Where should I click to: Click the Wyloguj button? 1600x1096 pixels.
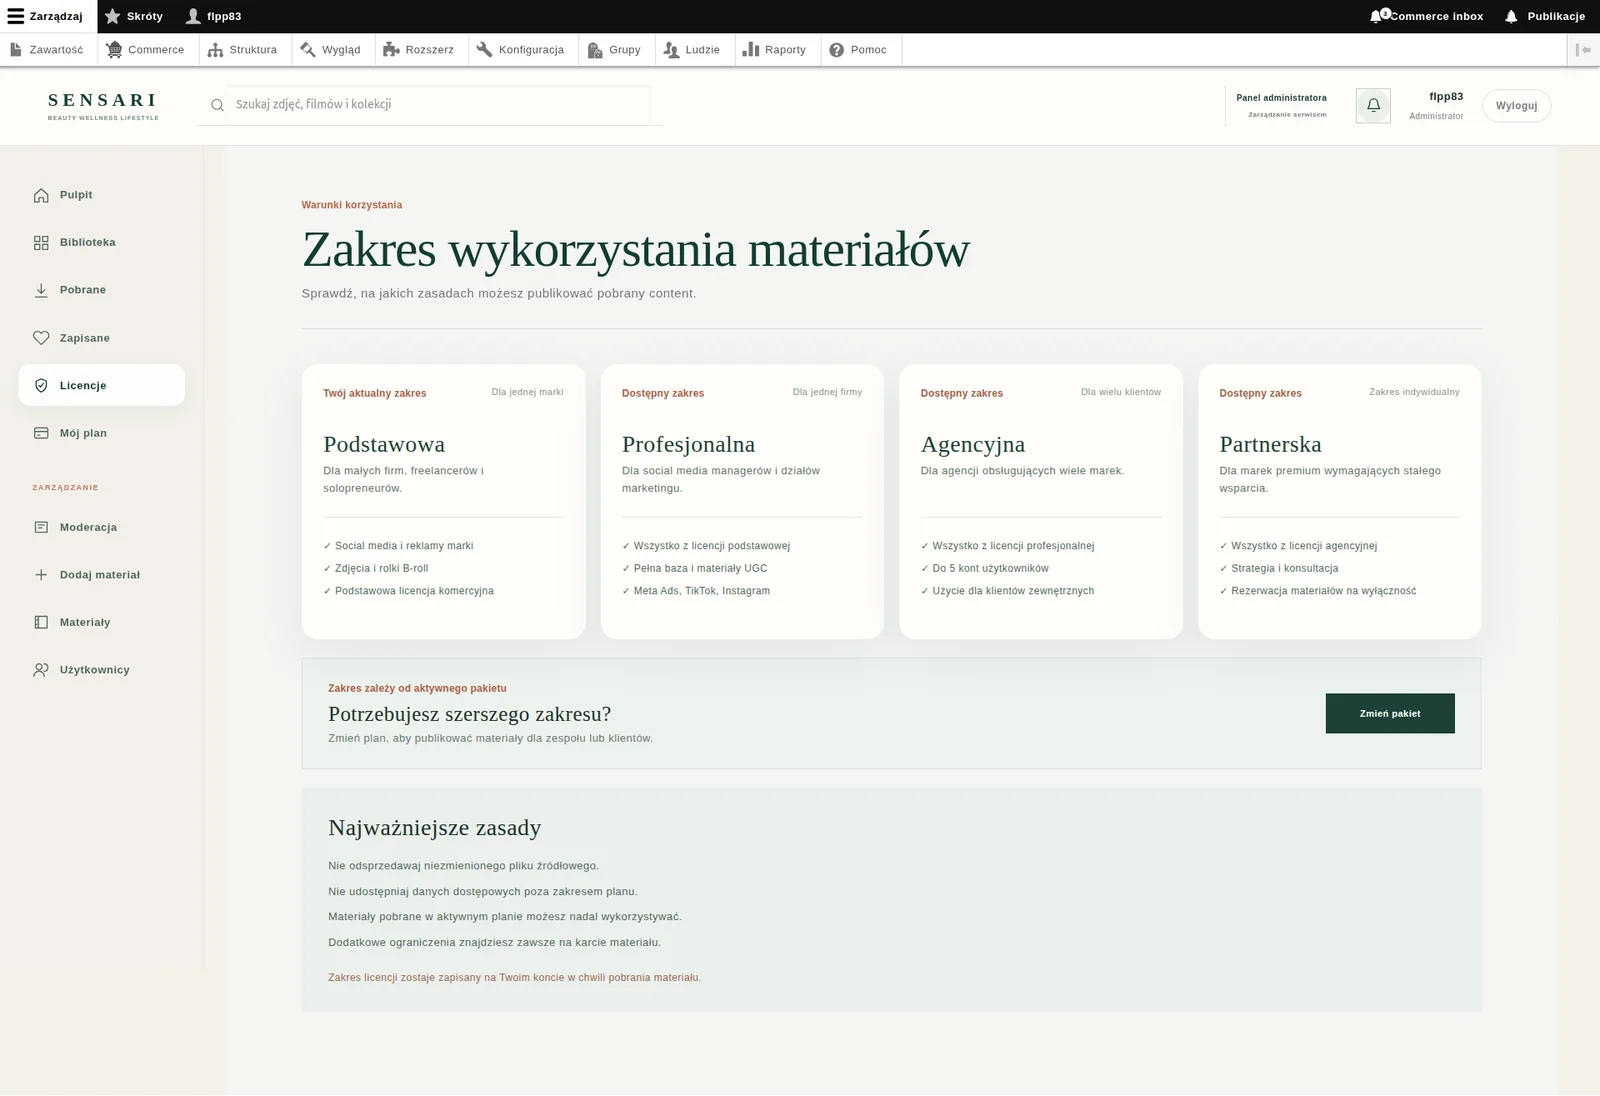click(x=1516, y=106)
